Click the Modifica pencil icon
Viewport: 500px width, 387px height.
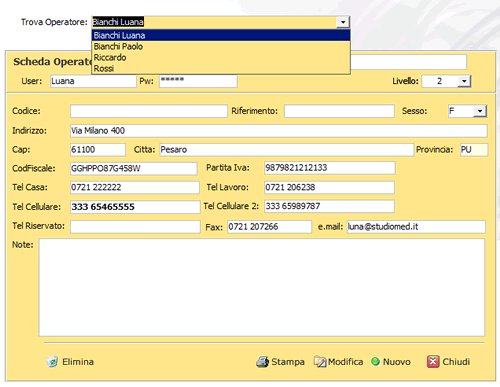tap(320, 362)
